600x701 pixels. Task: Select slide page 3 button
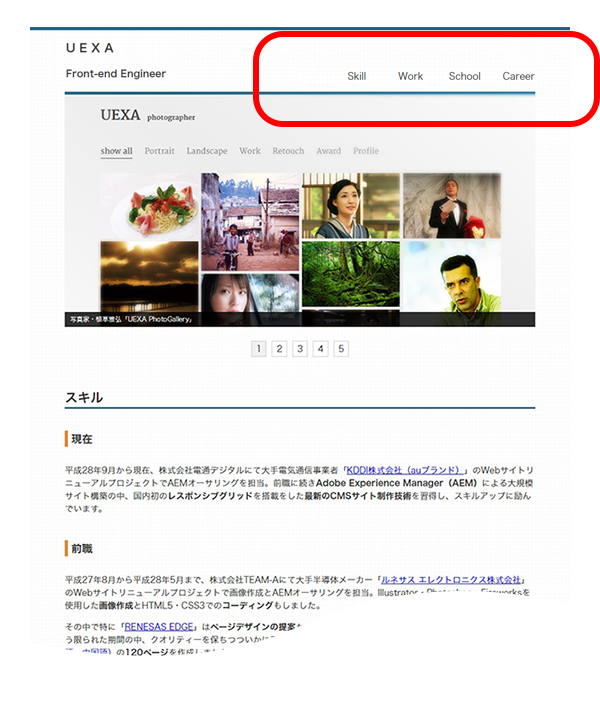(300, 349)
